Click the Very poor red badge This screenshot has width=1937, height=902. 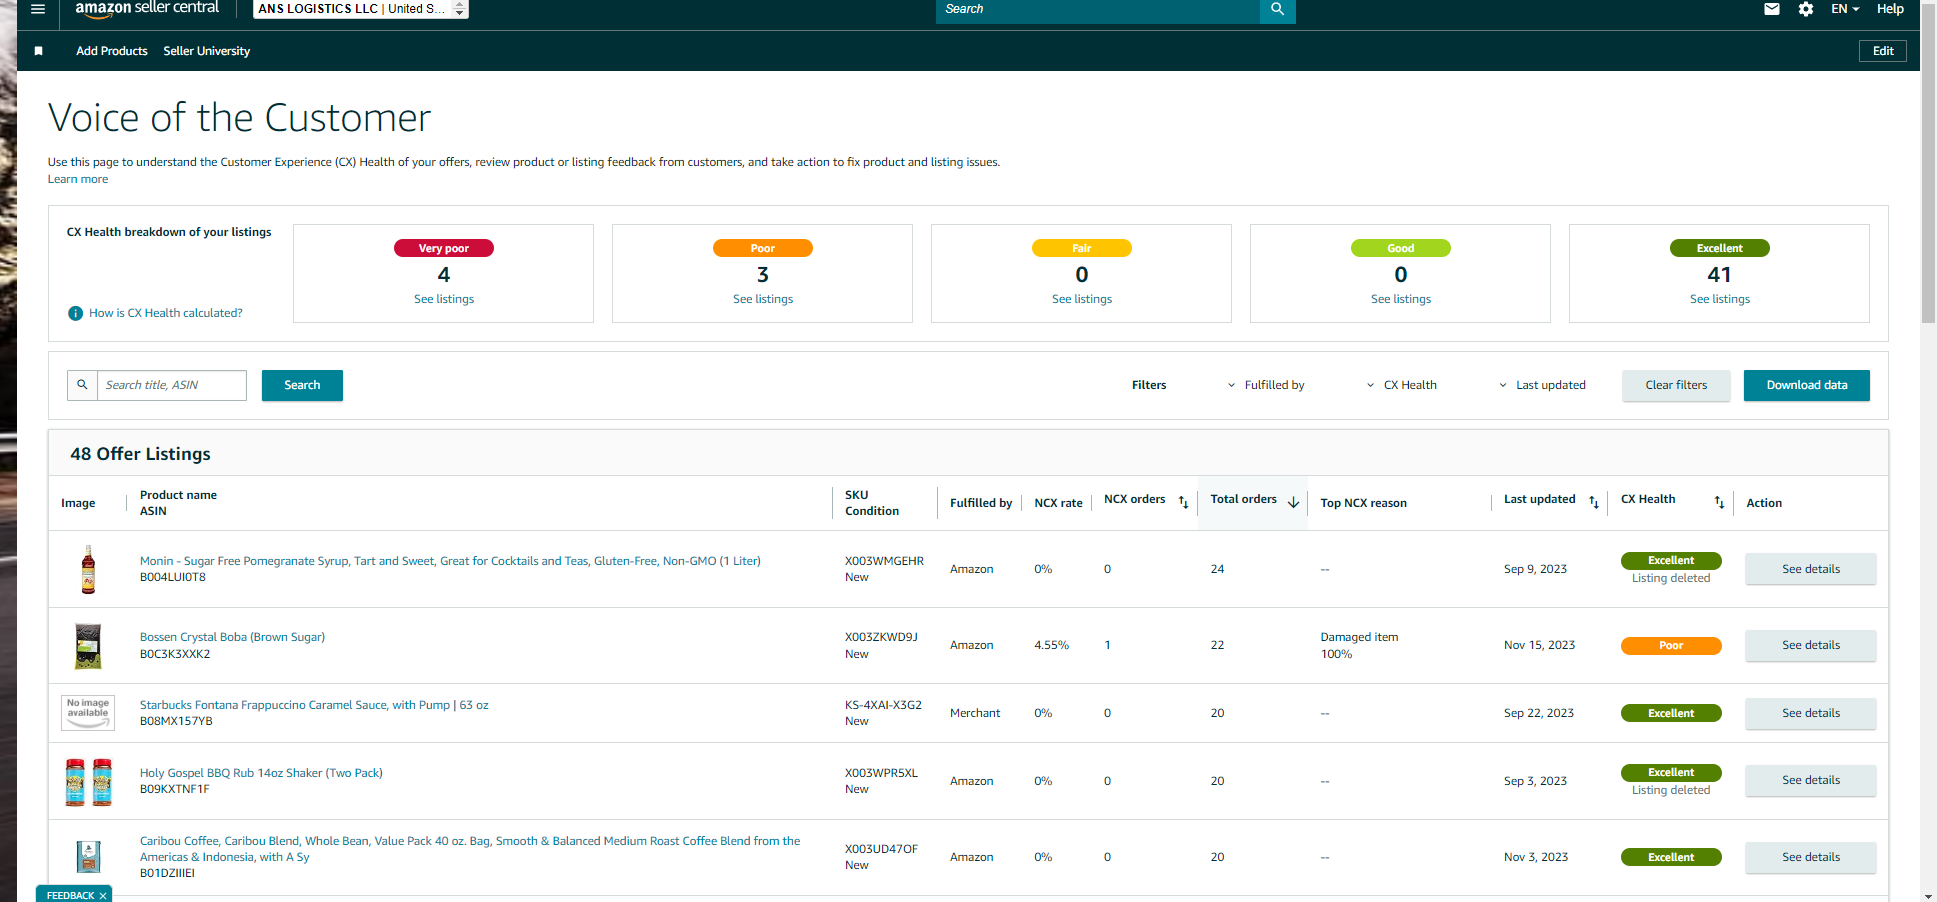[x=444, y=248]
